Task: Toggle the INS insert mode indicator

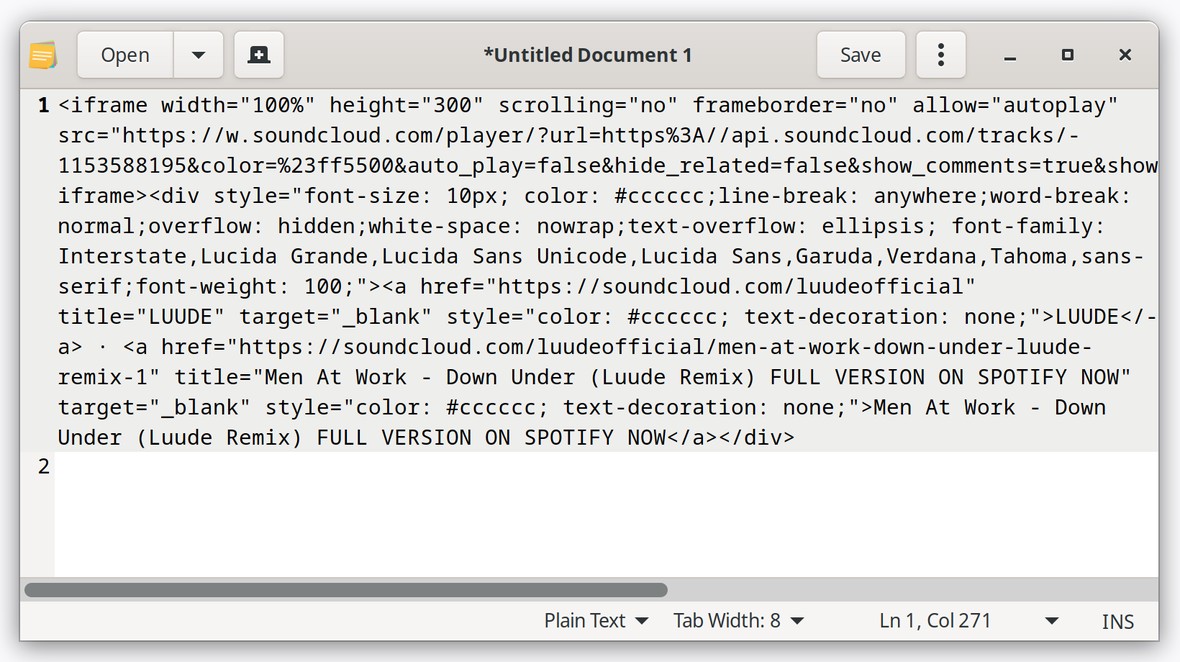Action: [x=1118, y=621]
